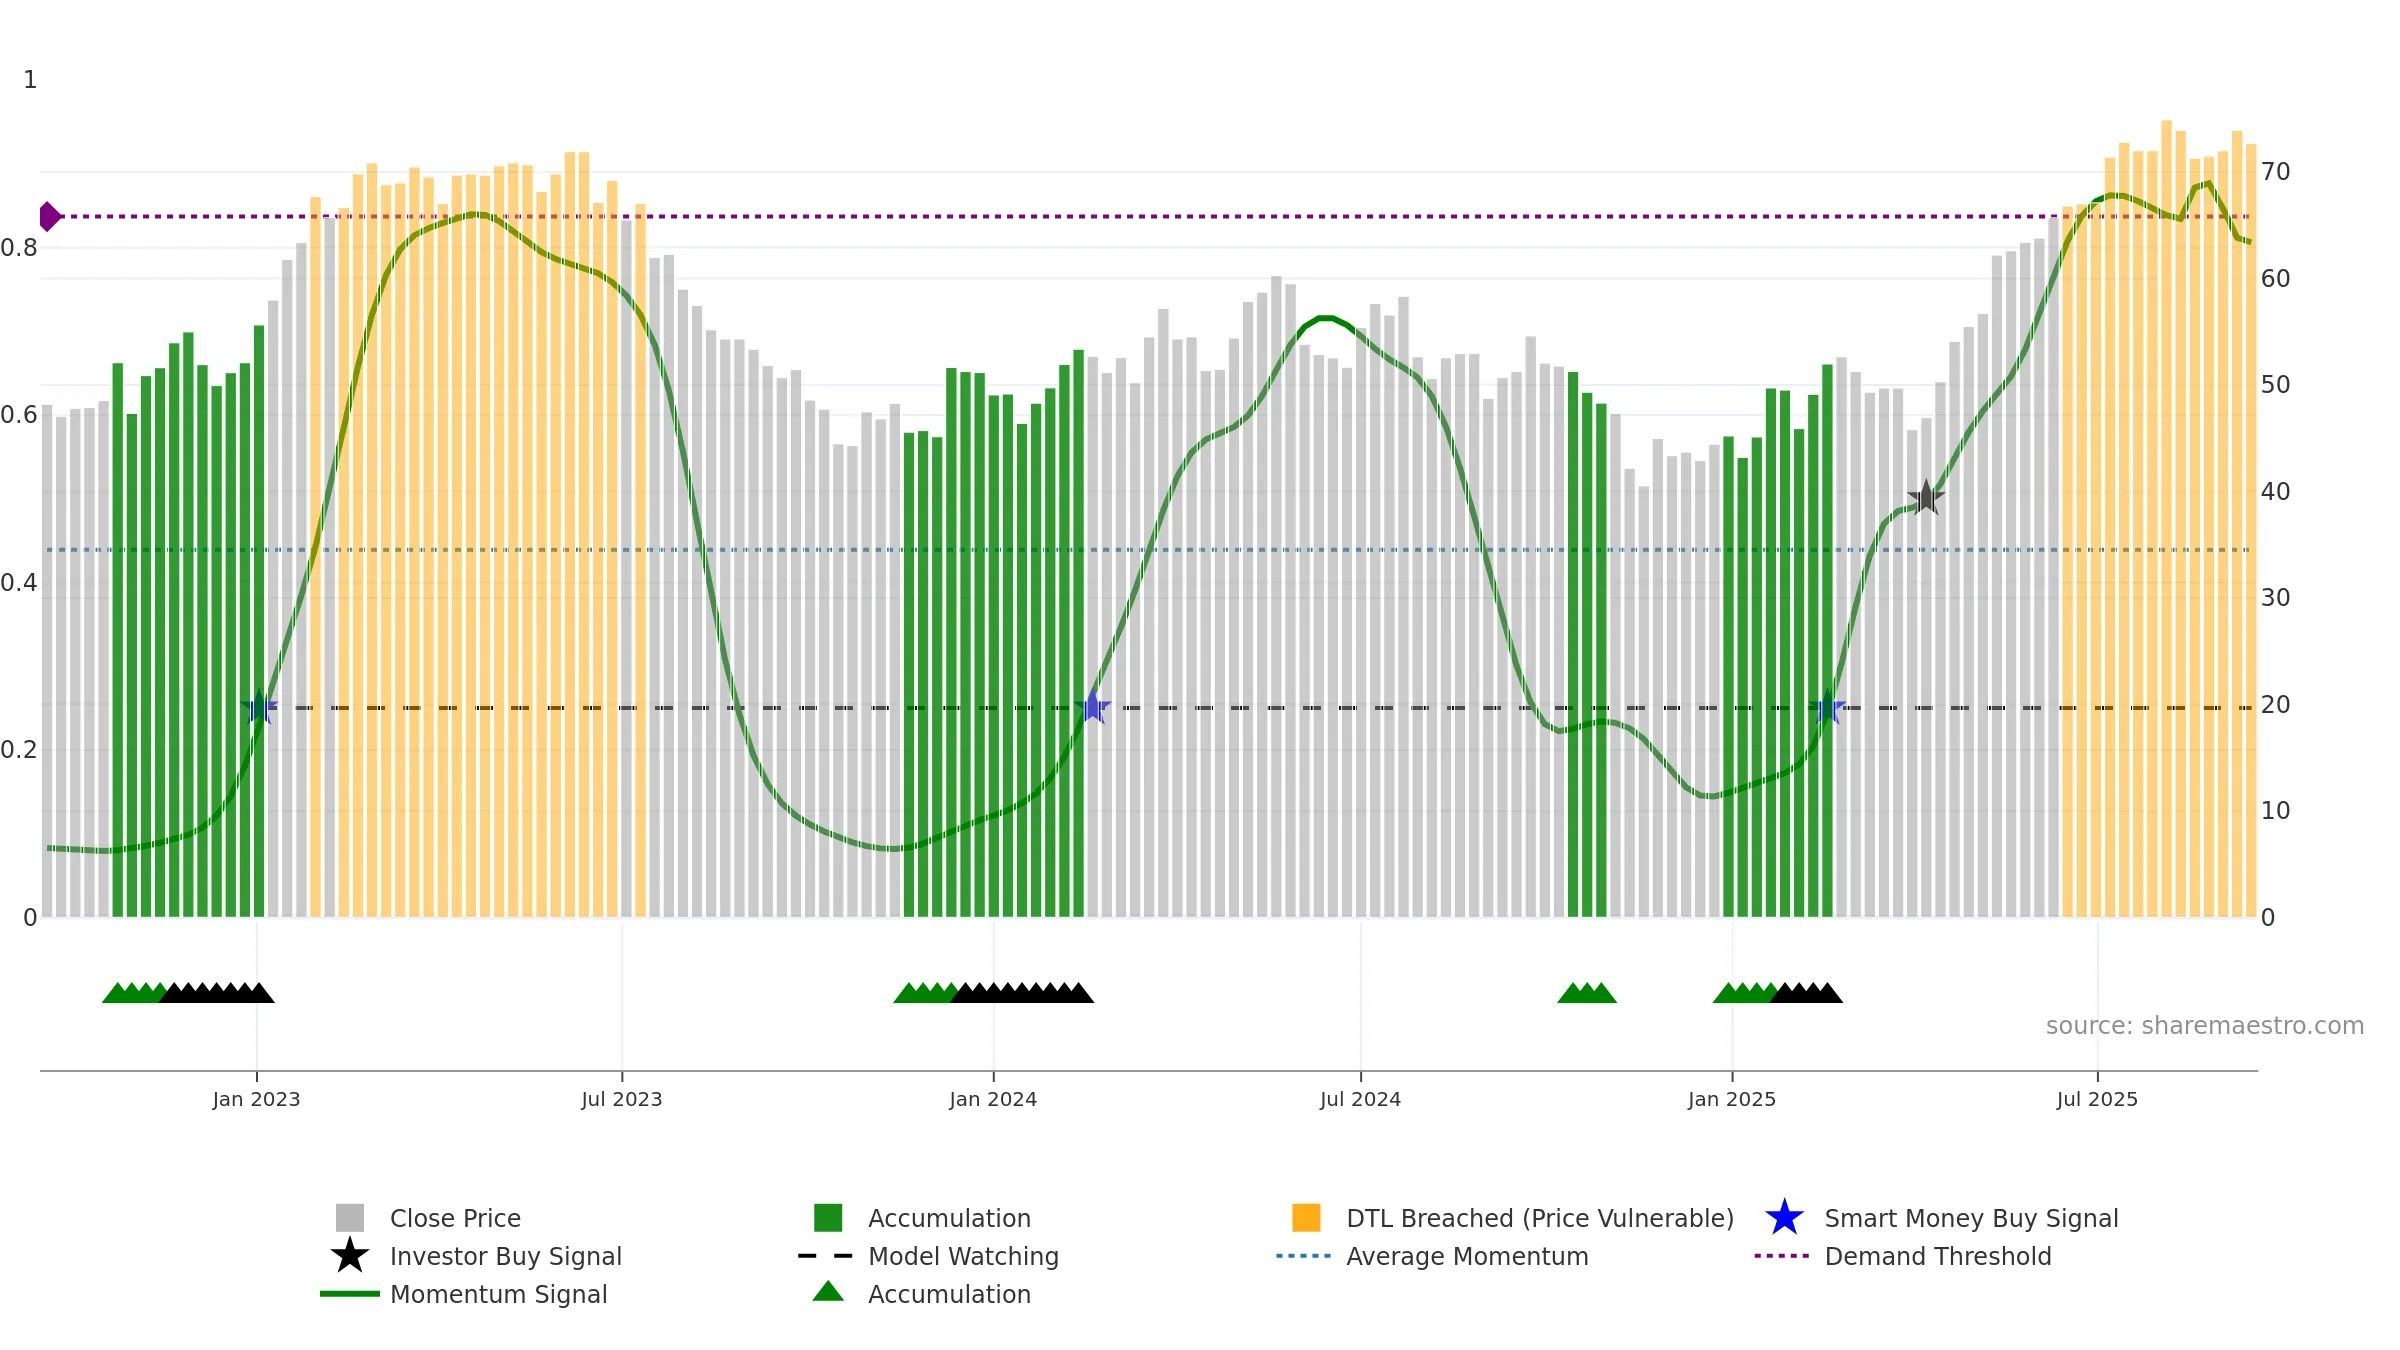The height and width of the screenshot is (1350, 2400).
Task: Select the blue star near Jan 2023
Action: pyautogui.click(x=259, y=707)
